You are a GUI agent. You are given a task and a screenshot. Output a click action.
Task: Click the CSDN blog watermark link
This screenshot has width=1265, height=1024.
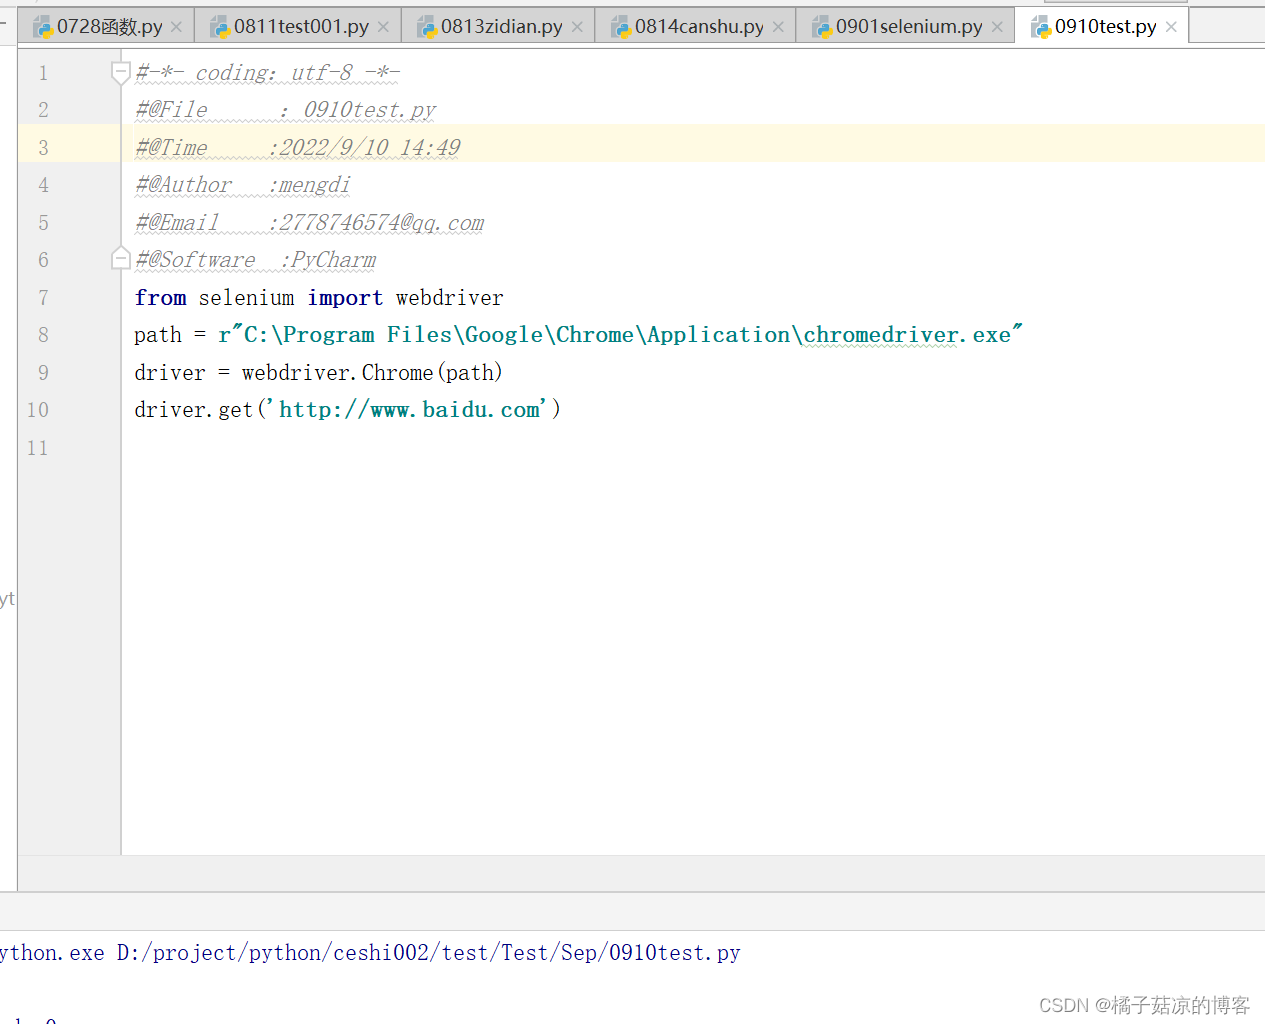click(x=1145, y=1005)
